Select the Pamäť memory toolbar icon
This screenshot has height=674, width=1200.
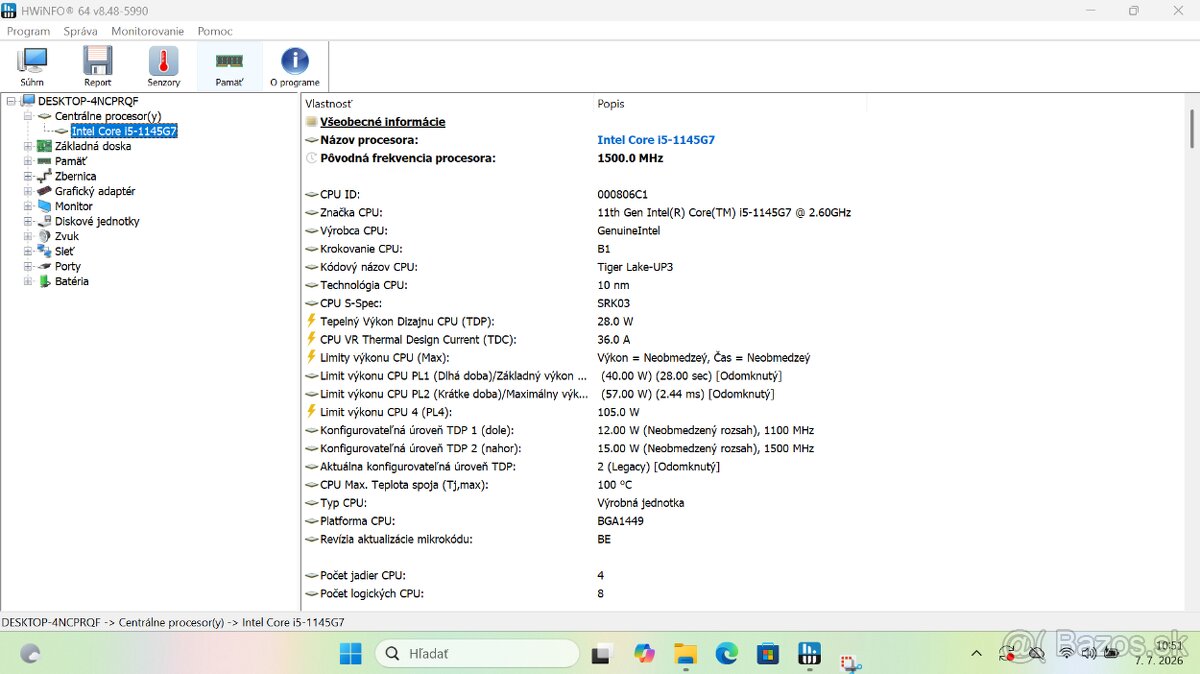pos(229,67)
